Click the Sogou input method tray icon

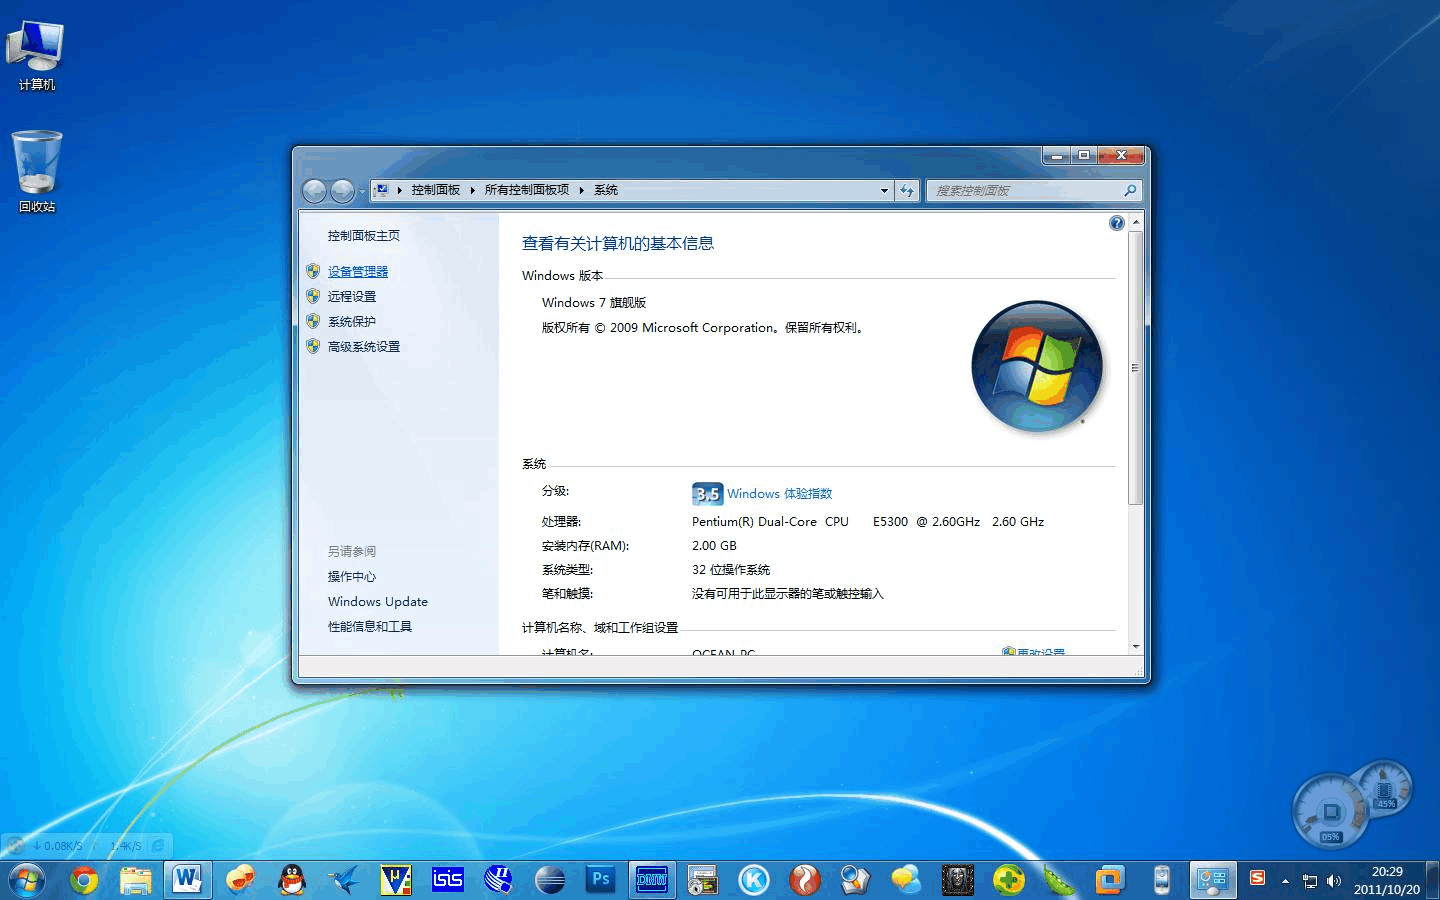pos(1258,879)
